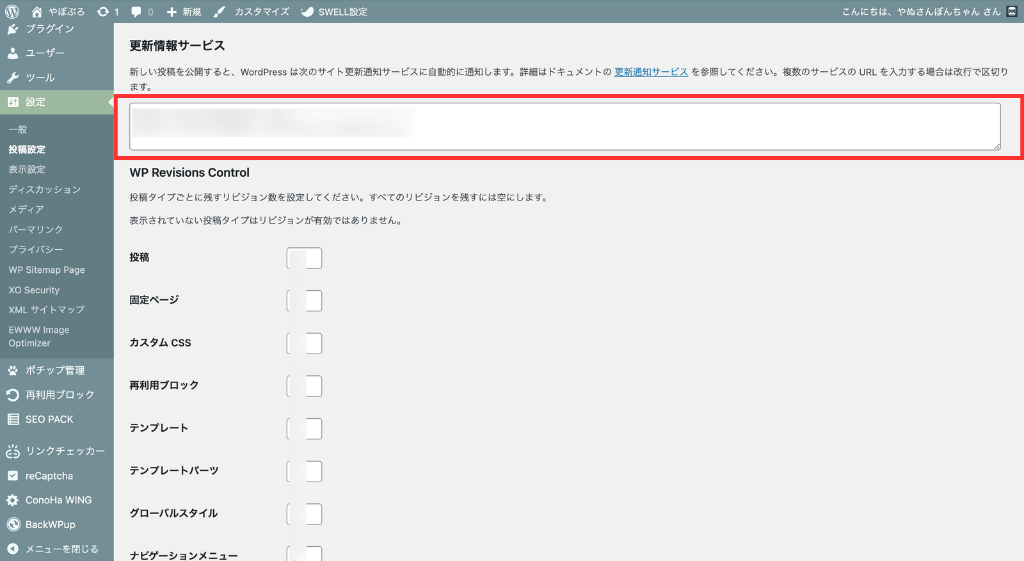Open WP Sitemap Page settings
The width and height of the screenshot is (1024, 561).
[46, 270]
